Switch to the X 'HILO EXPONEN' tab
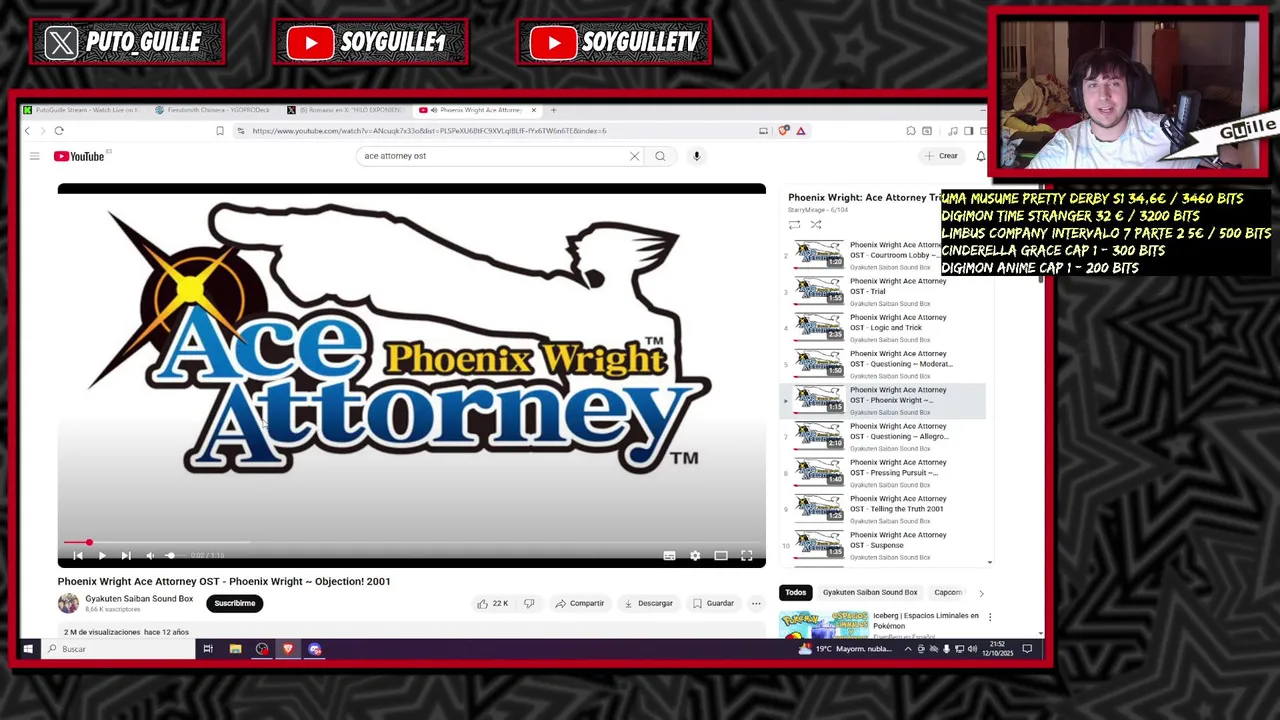Image resolution: width=1280 pixels, height=720 pixels. click(x=348, y=110)
